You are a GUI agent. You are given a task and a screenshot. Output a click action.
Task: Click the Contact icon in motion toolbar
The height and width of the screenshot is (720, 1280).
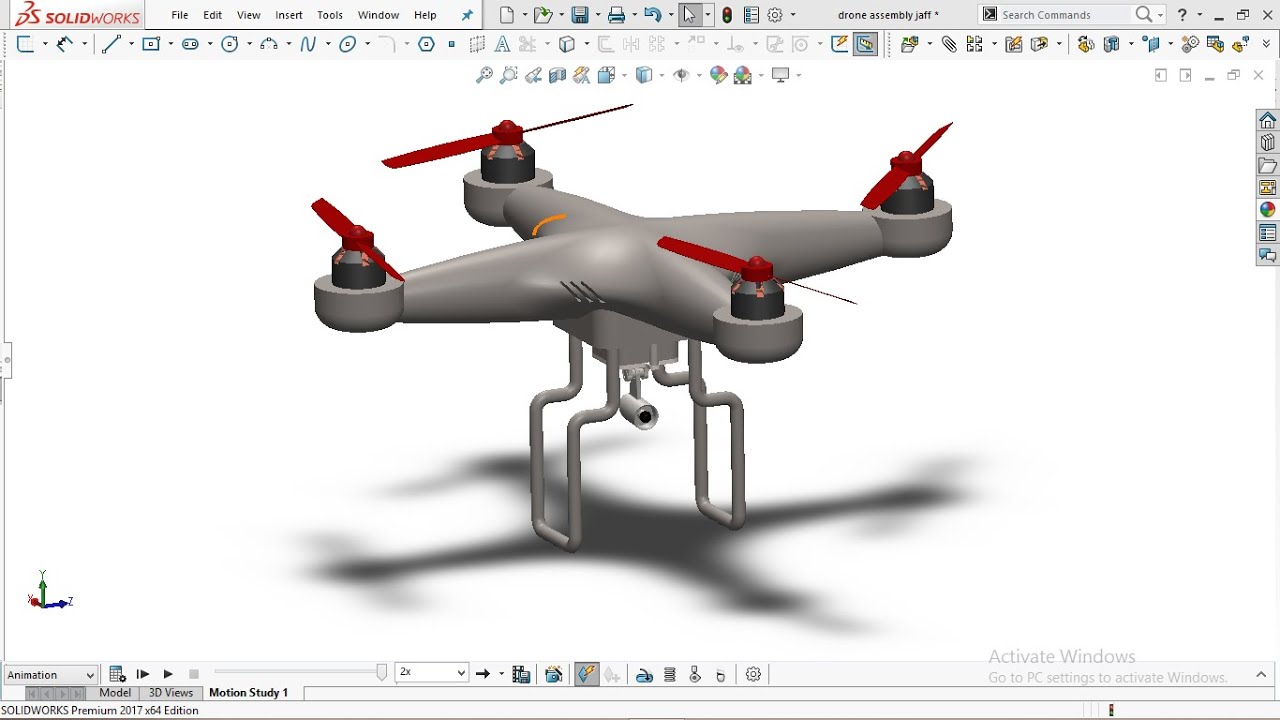tap(695, 675)
